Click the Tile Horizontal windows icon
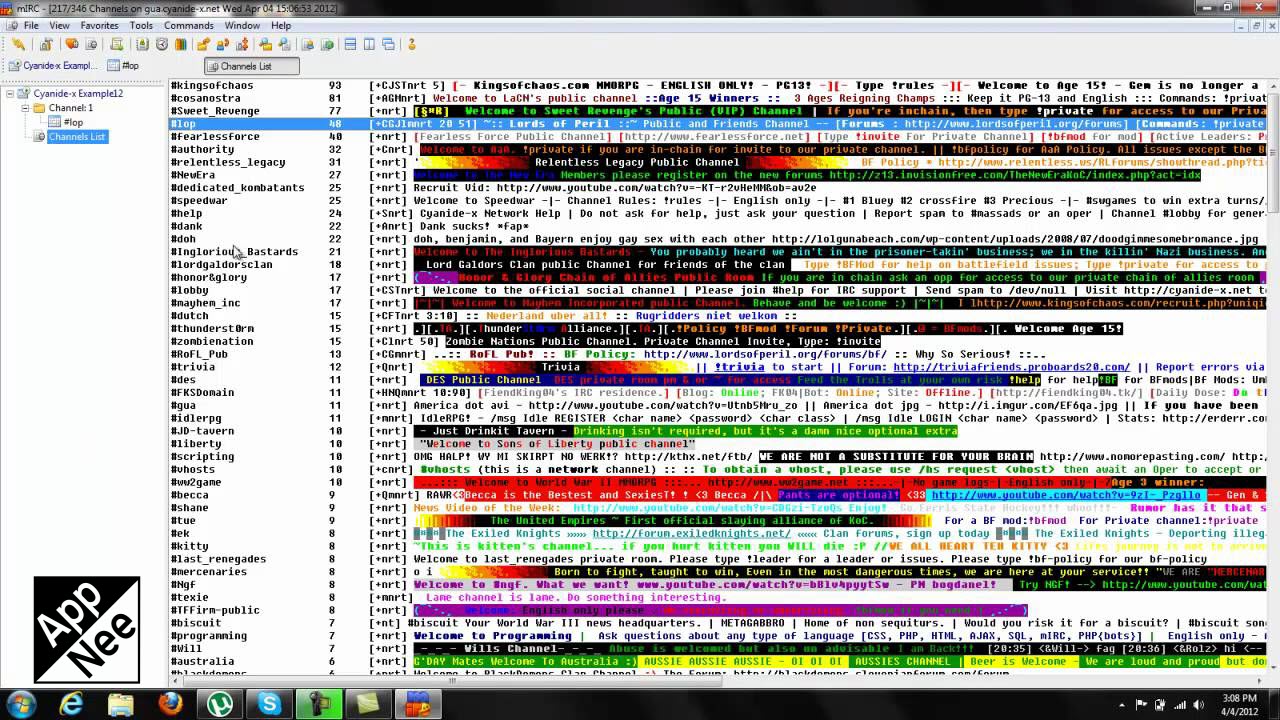Image resolution: width=1280 pixels, height=720 pixels. [x=350, y=44]
